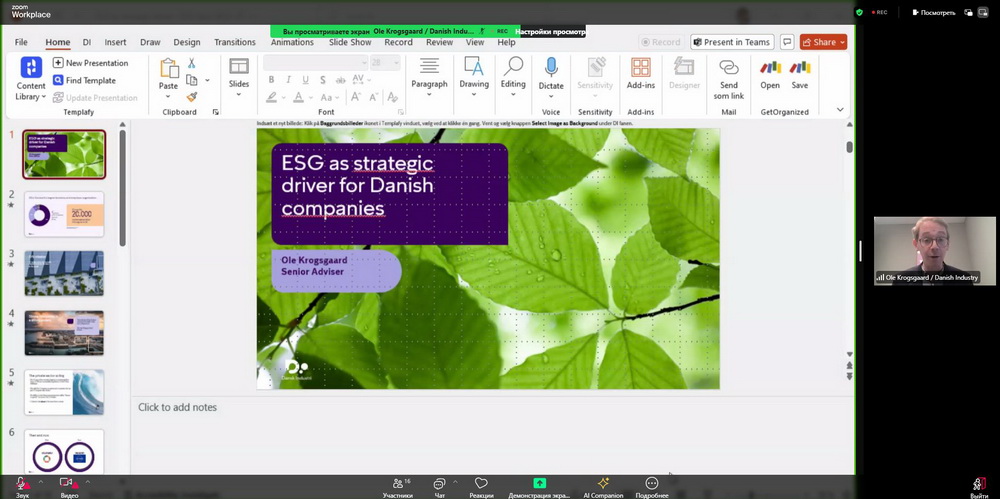Expand Copy options arrow

coord(207,80)
